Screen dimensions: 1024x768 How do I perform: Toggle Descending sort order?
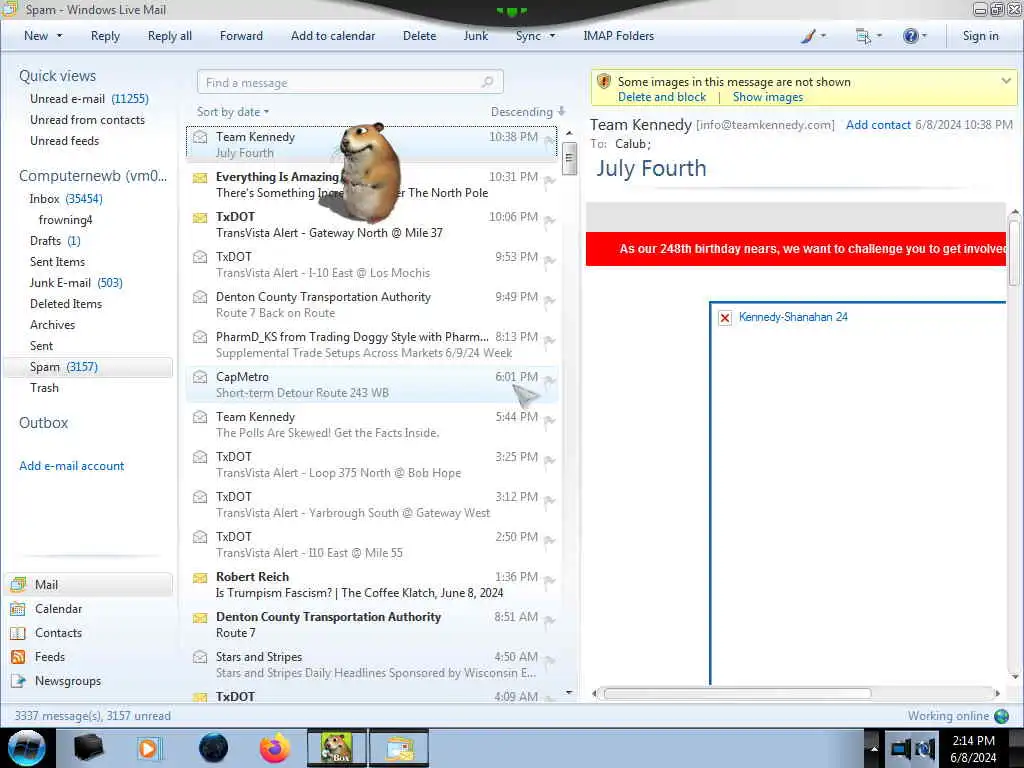point(528,112)
